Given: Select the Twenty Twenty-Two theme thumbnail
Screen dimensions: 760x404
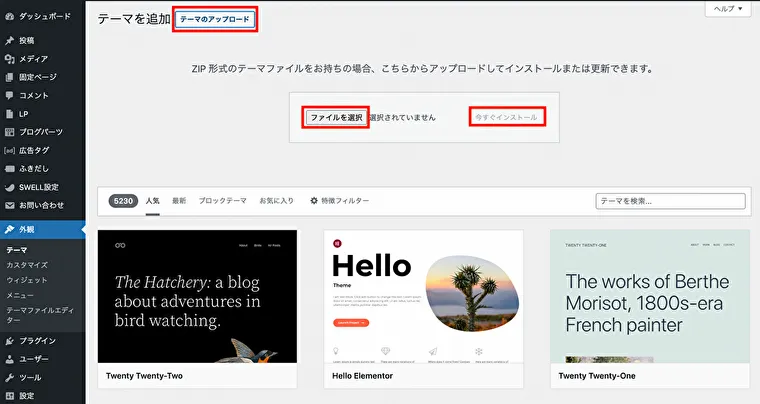Looking at the screenshot, I should [x=197, y=296].
